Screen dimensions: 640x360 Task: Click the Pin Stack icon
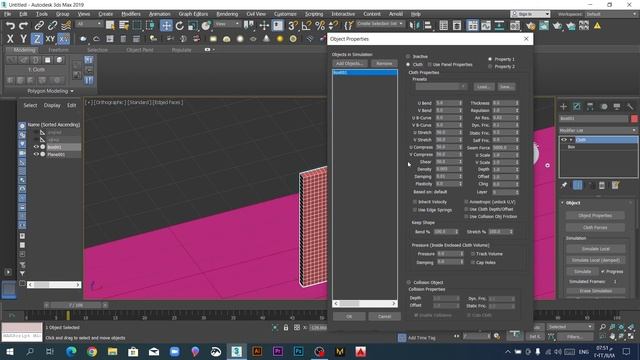click(x=564, y=185)
